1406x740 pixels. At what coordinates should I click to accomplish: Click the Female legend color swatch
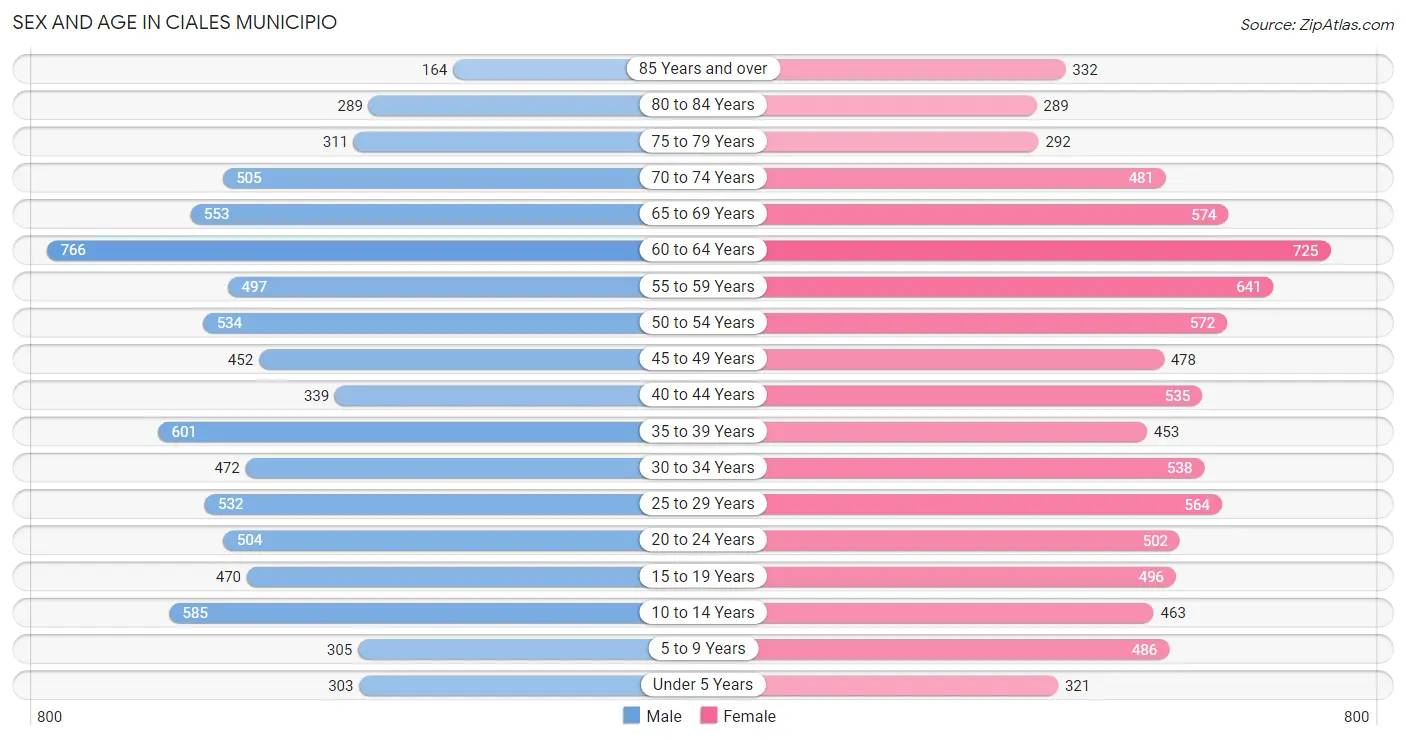[x=709, y=716]
